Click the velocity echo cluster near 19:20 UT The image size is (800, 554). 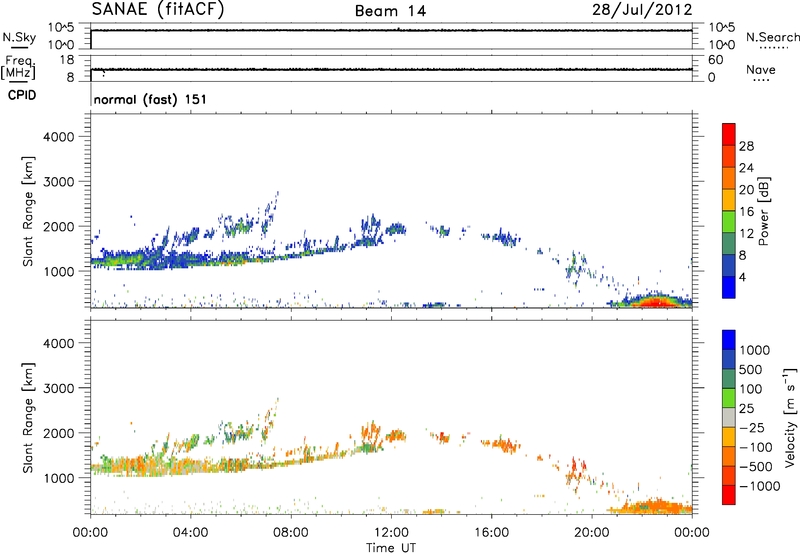click(x=576, y=475)
